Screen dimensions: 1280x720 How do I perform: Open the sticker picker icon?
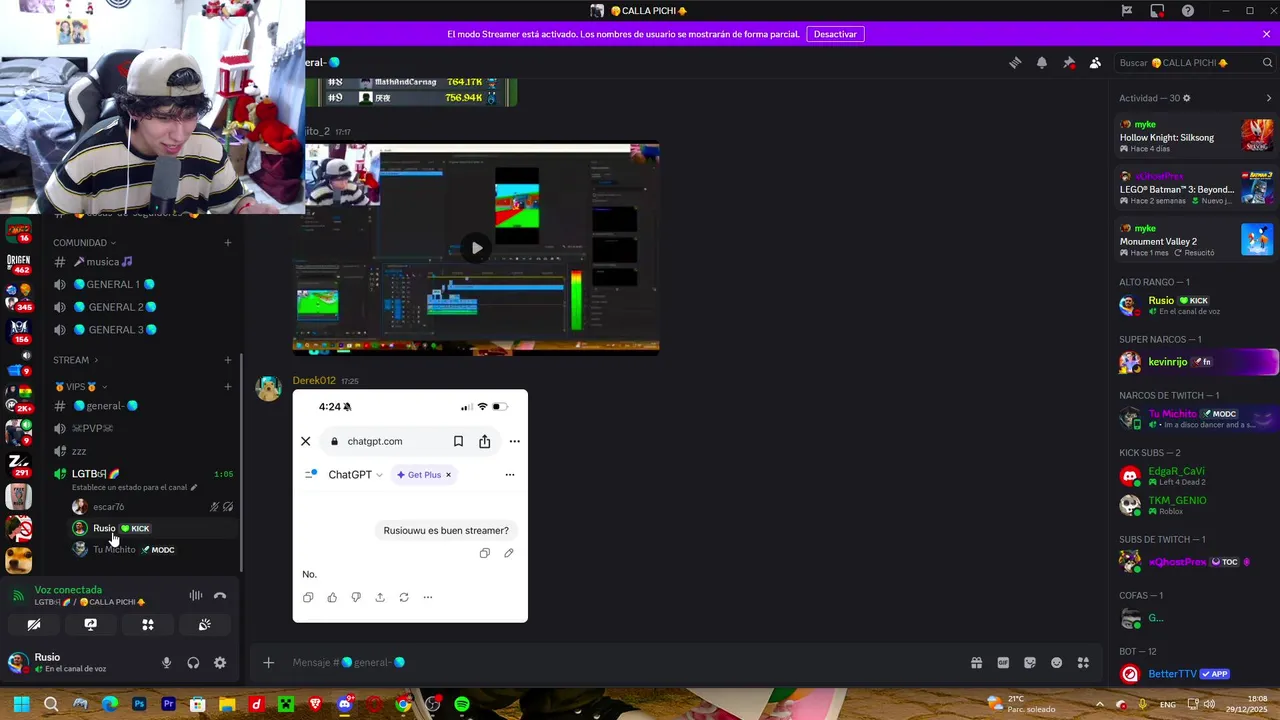1030,663
